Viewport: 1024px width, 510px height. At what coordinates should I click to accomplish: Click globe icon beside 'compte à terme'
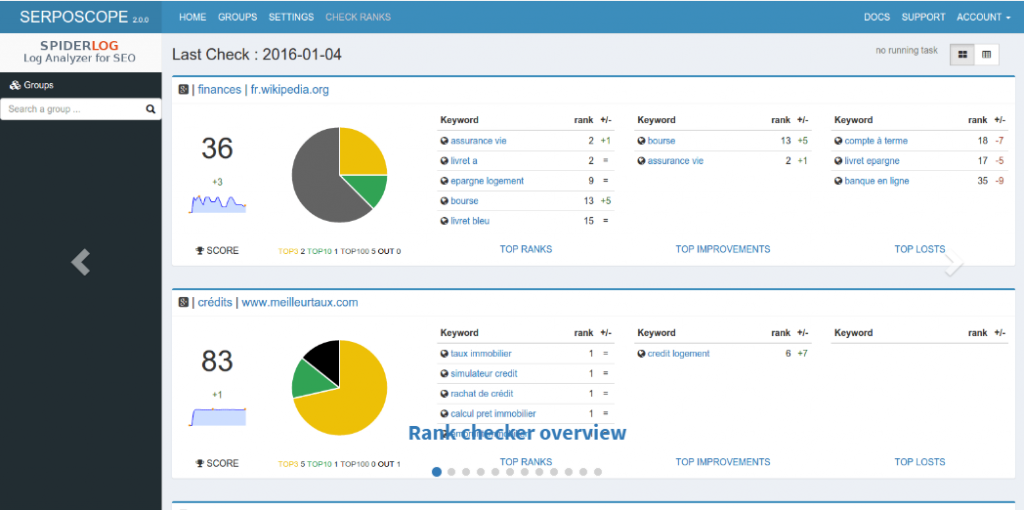coord(839,140)
